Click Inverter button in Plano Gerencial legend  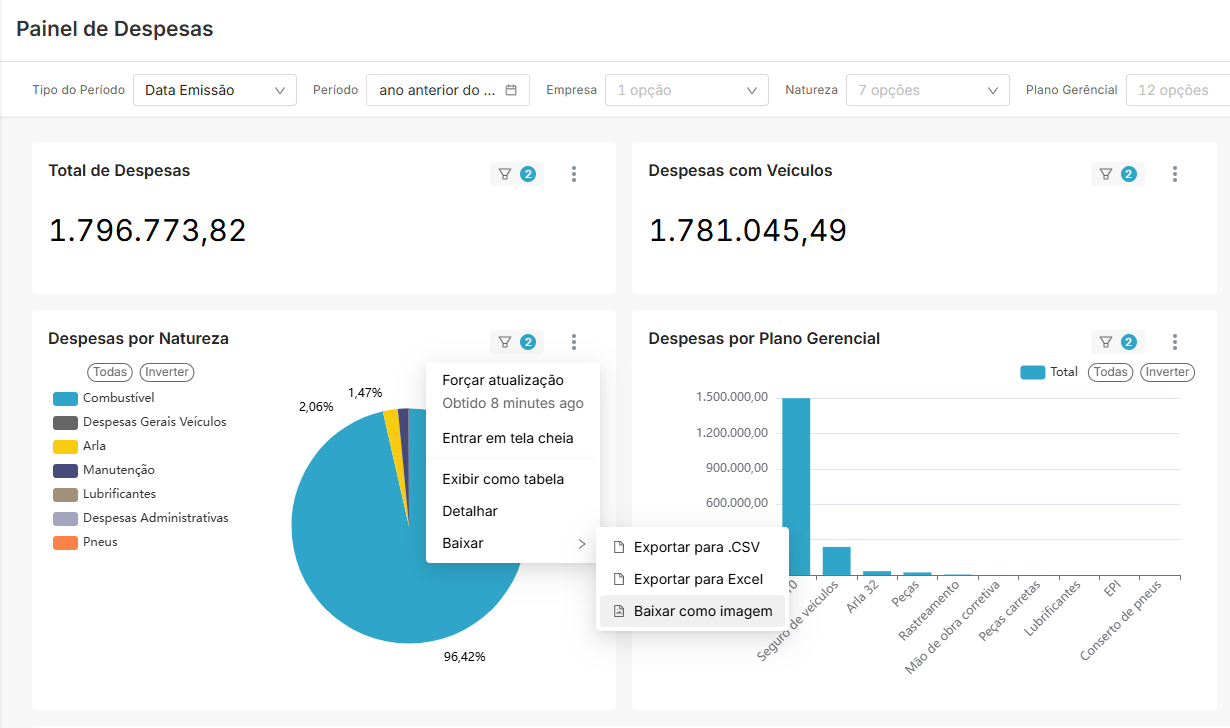coord(1167,372)
